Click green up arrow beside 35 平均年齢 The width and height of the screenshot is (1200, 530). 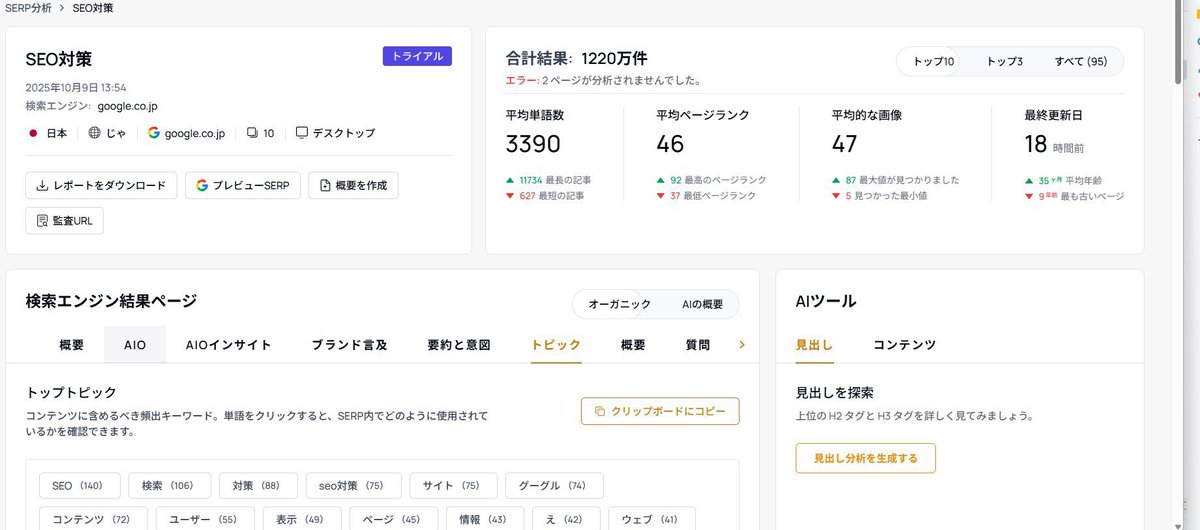point(1029,180)
